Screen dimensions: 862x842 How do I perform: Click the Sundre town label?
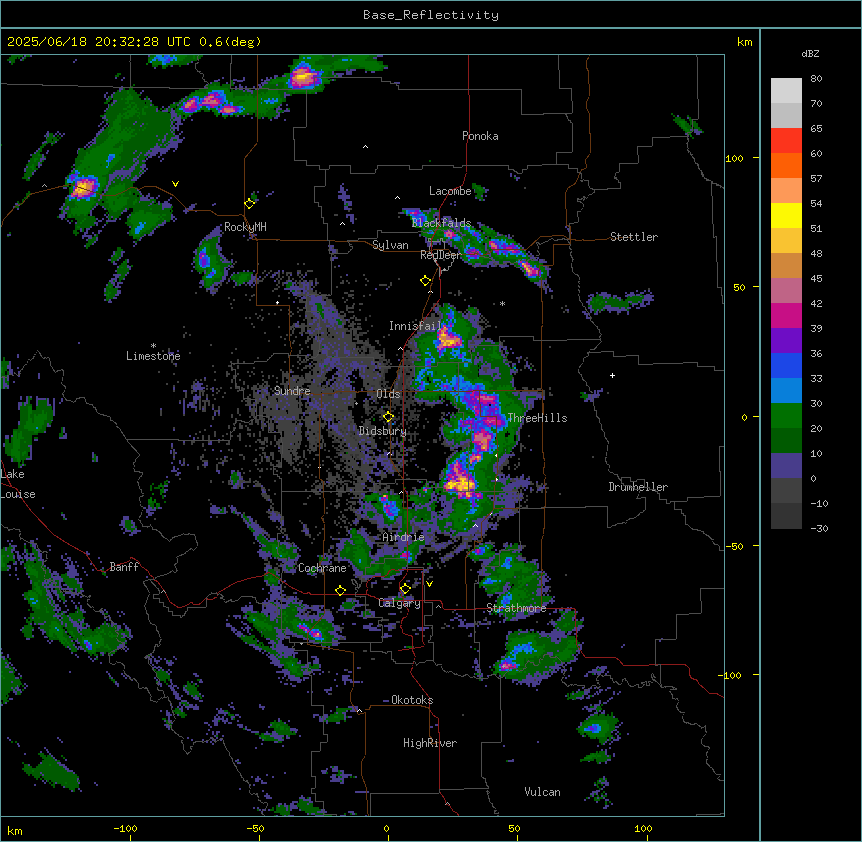coord(292,391)
